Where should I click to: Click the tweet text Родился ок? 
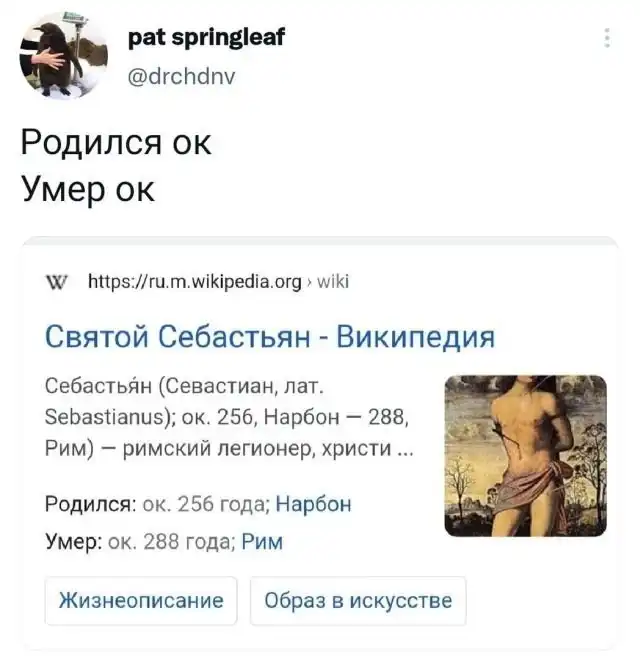[116, 143]
